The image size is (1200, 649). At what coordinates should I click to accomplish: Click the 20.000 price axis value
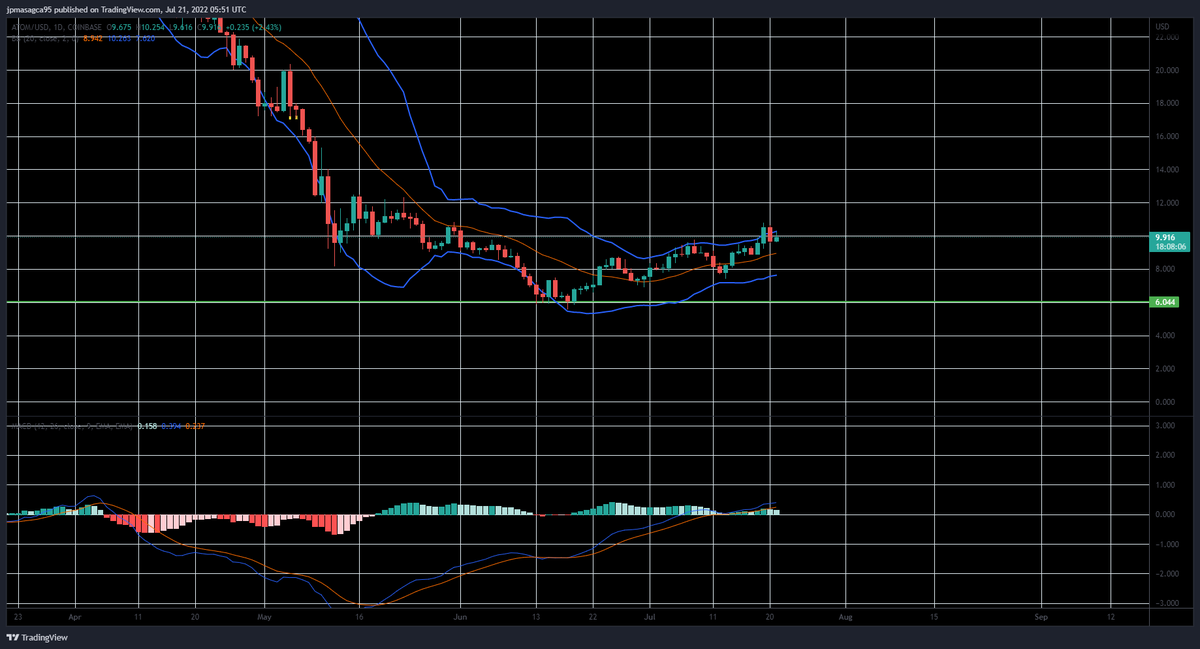1166,70
